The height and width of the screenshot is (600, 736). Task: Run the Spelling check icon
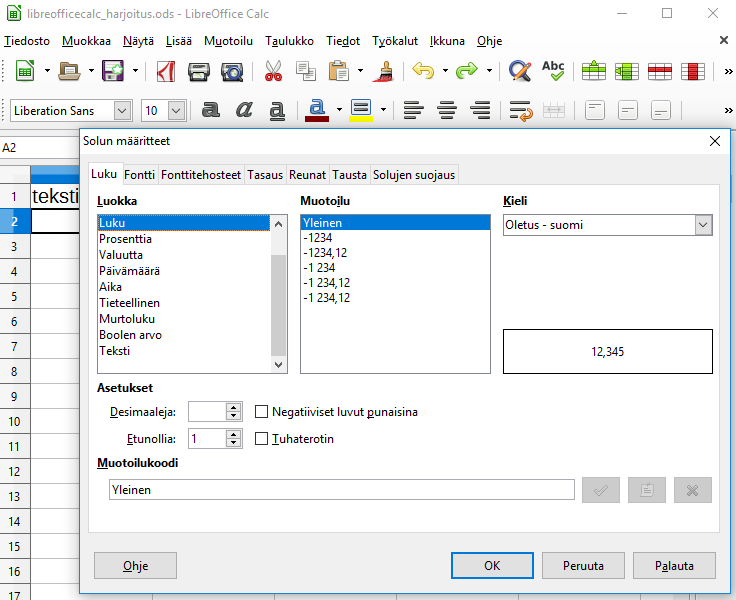[x=553, y=71]
